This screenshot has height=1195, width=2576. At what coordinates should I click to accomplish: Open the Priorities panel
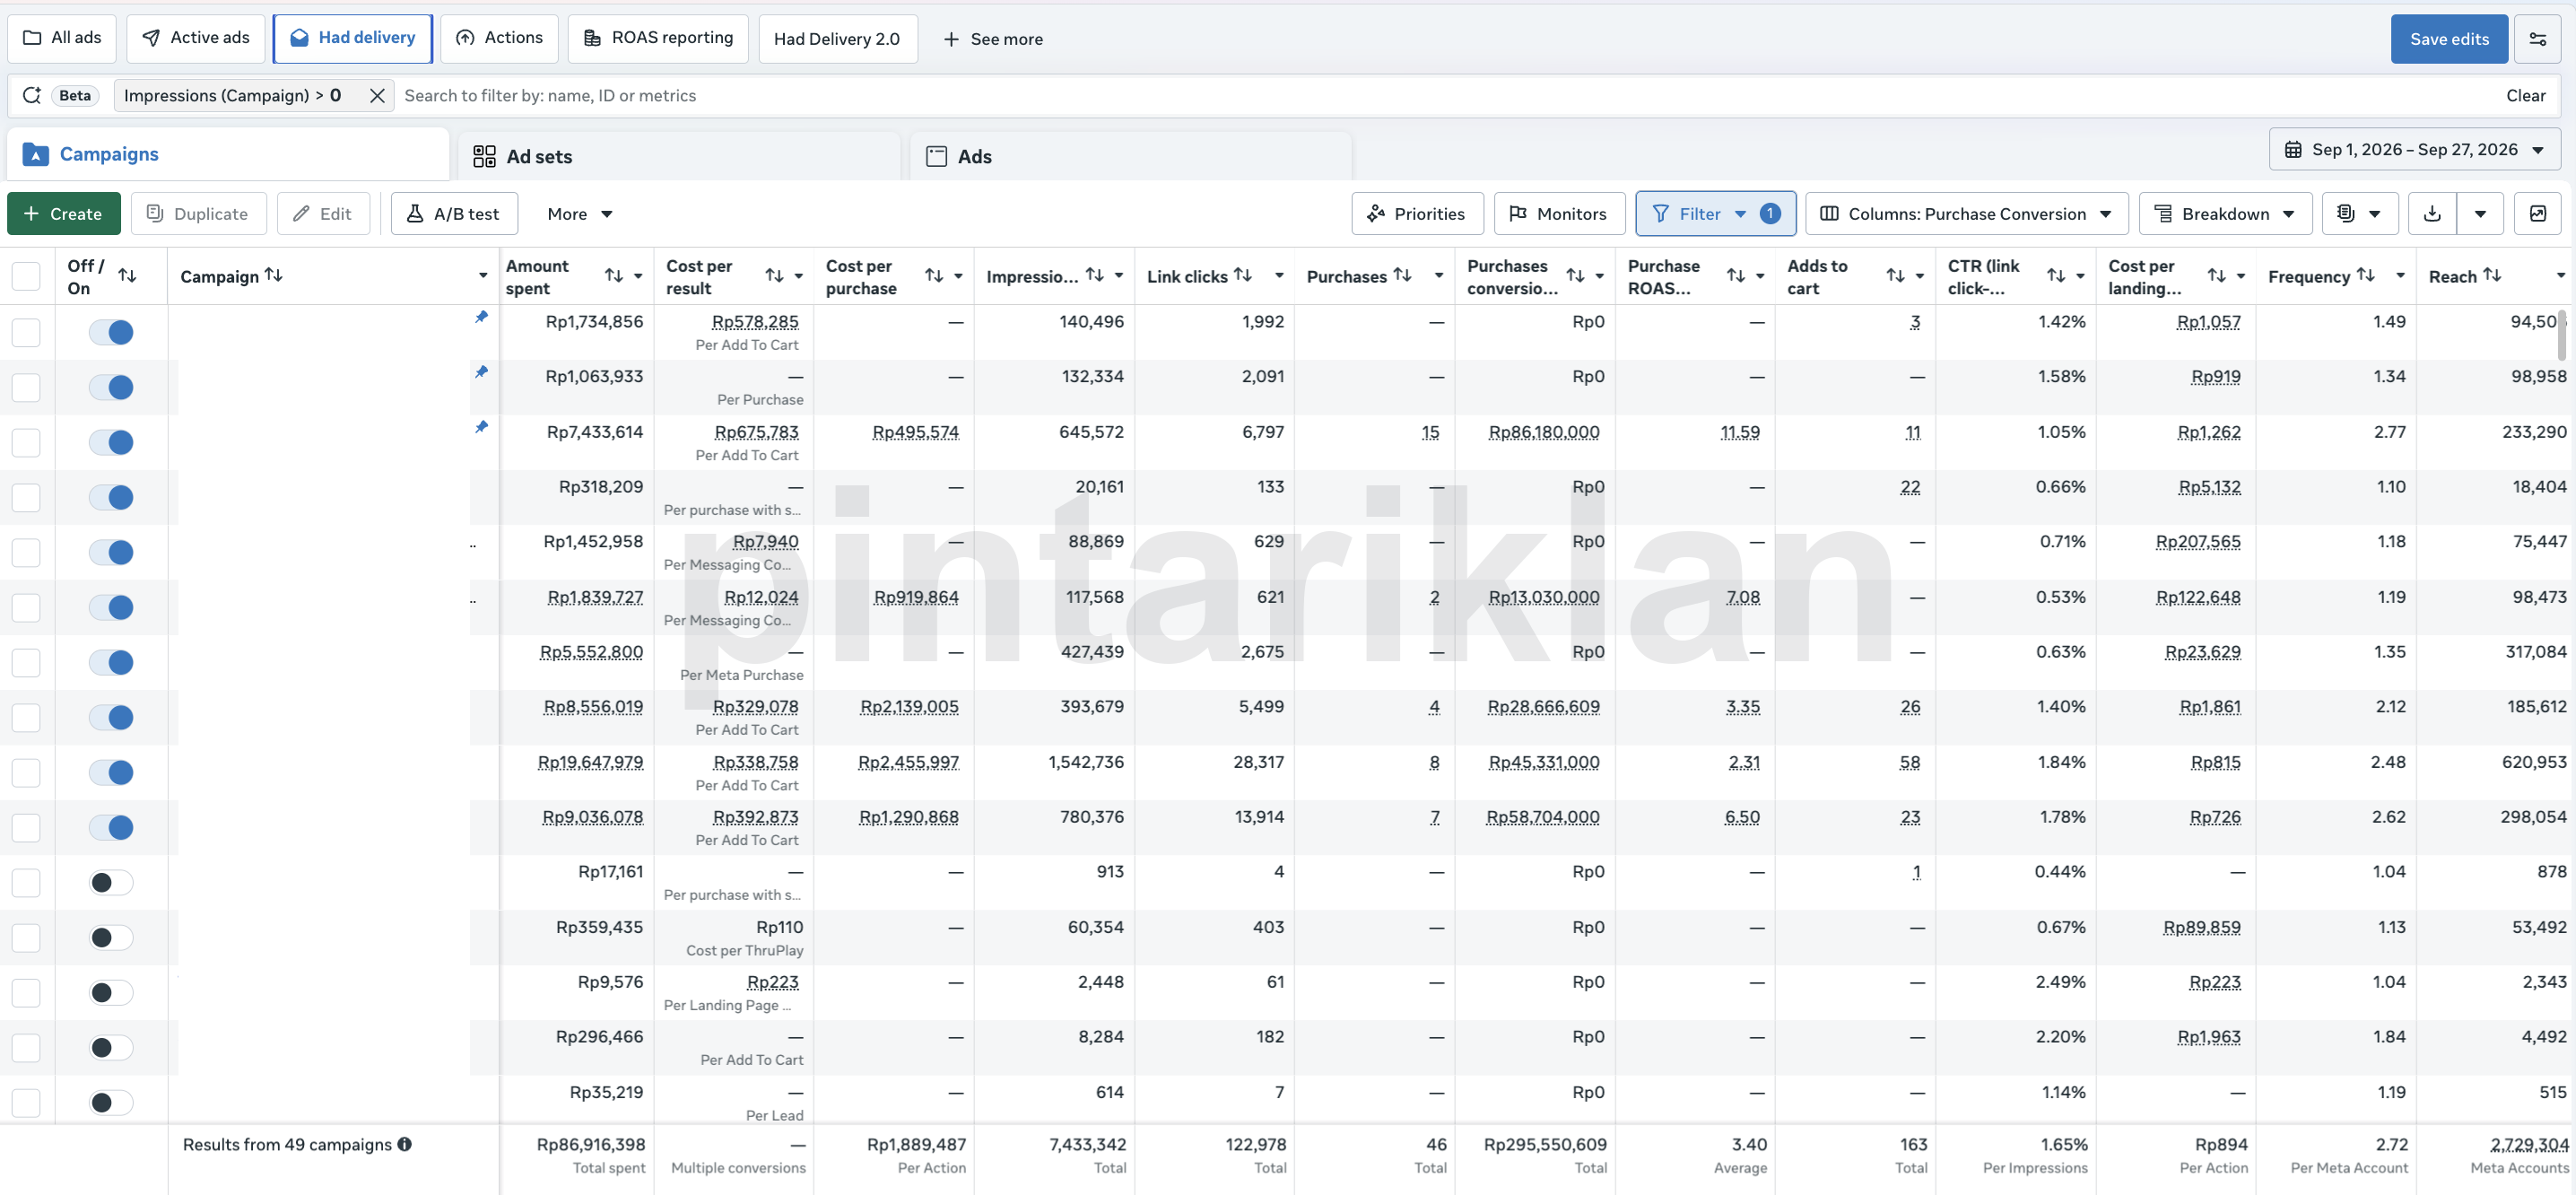pos(1417,214)
